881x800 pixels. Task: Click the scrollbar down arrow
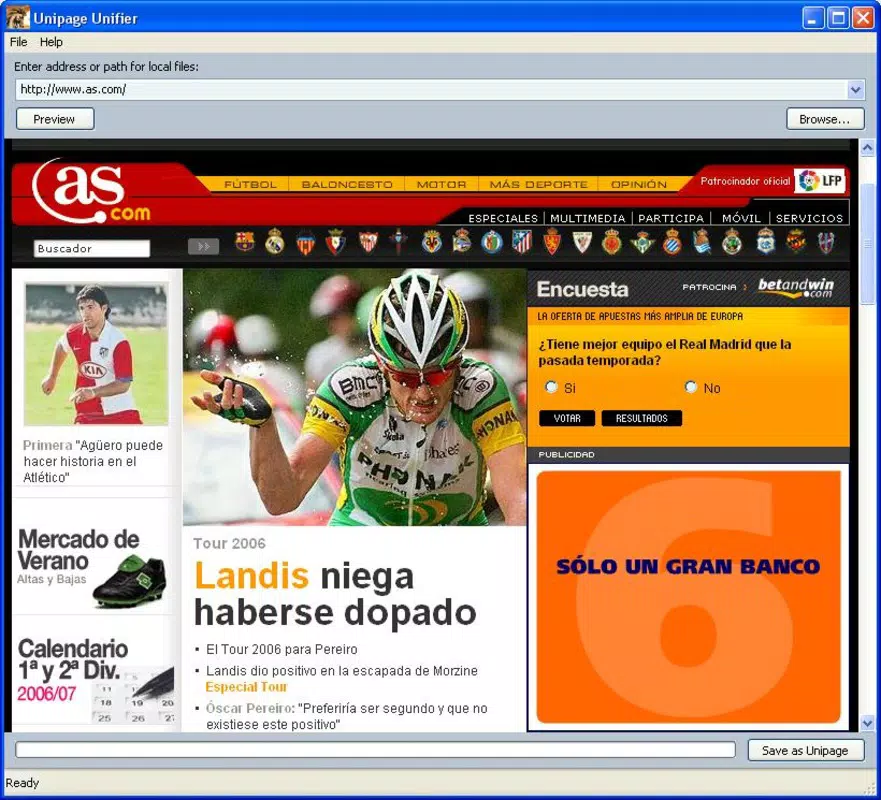click(x=868, y=722)
